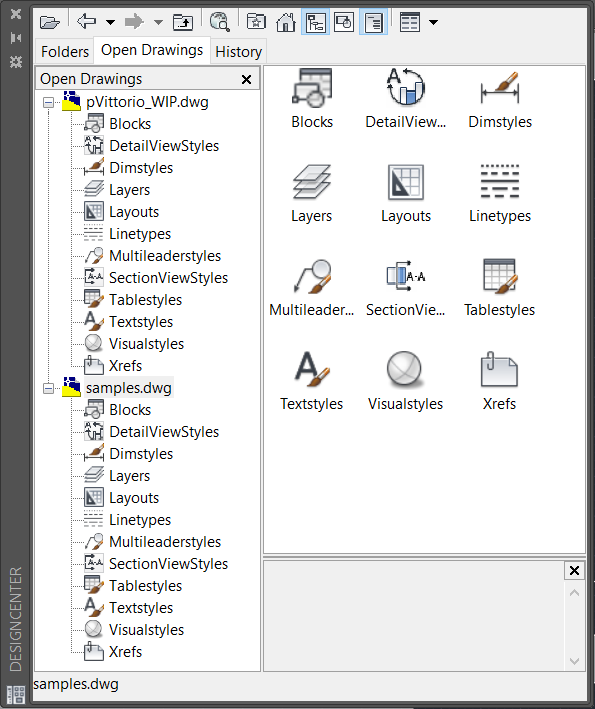The height and width of the screenshot is (709, 595).
Task: Click the Up one level folder icon
Action: 183,22
